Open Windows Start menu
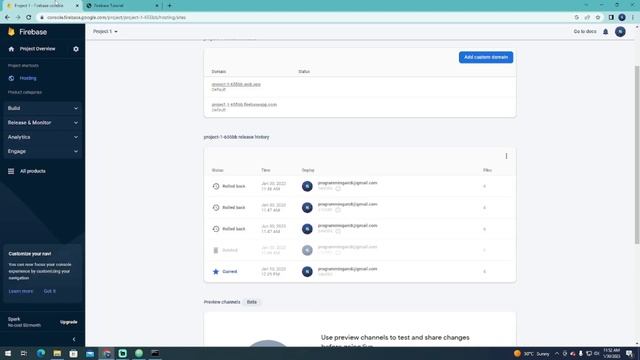Image resolution: width=640 pixels, height=360 pixels. coord(8,353)
